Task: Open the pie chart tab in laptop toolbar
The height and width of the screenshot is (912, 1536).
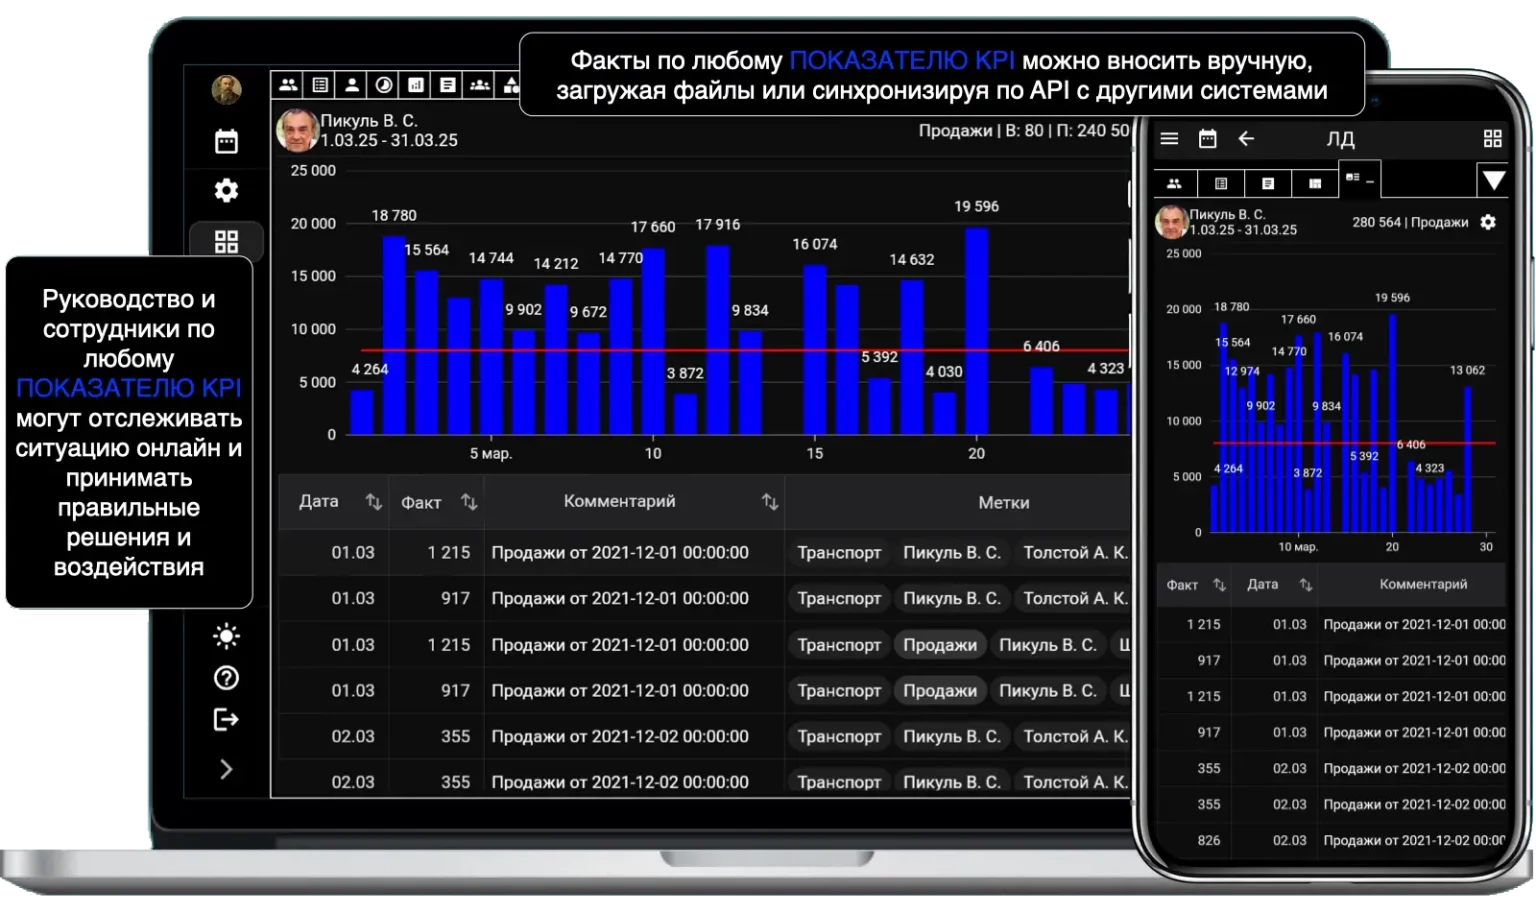Action: (x=384, y=85)
